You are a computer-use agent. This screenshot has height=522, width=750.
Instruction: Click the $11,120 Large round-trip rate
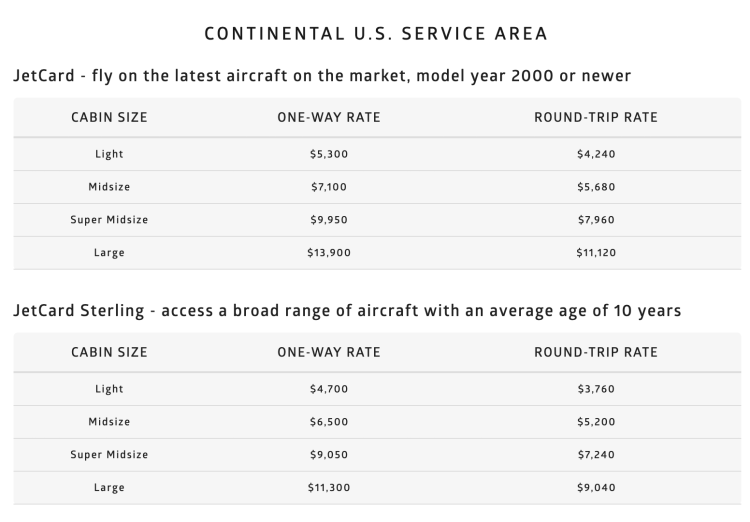click(x=596, y=253)
